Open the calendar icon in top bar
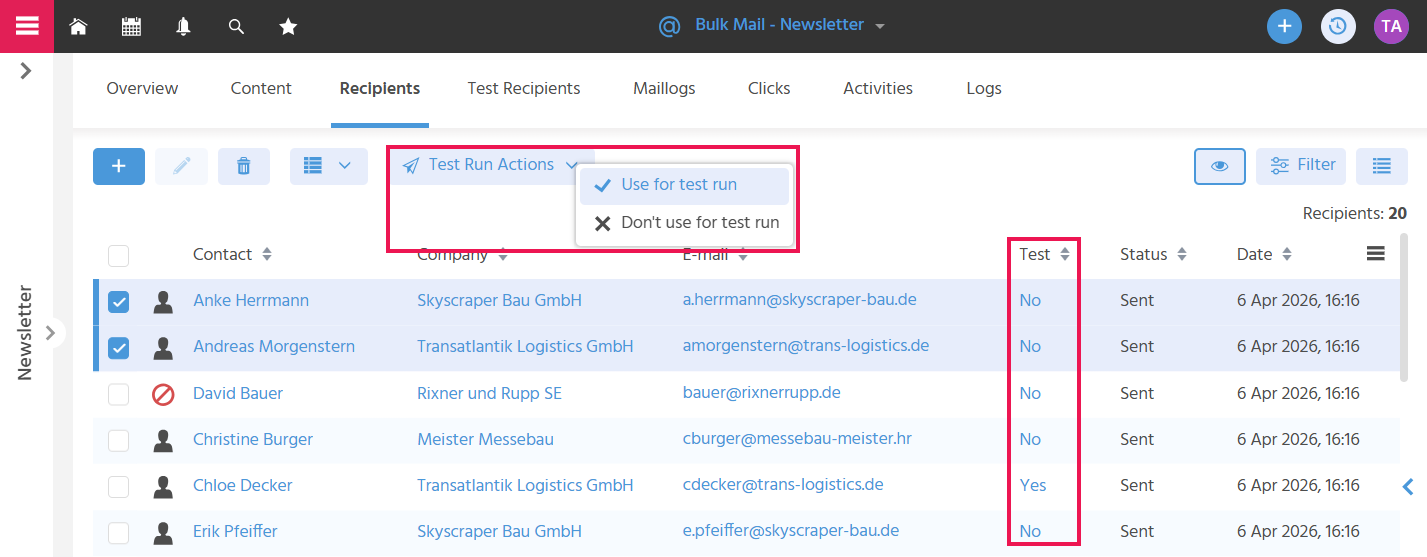 (131, 27)
